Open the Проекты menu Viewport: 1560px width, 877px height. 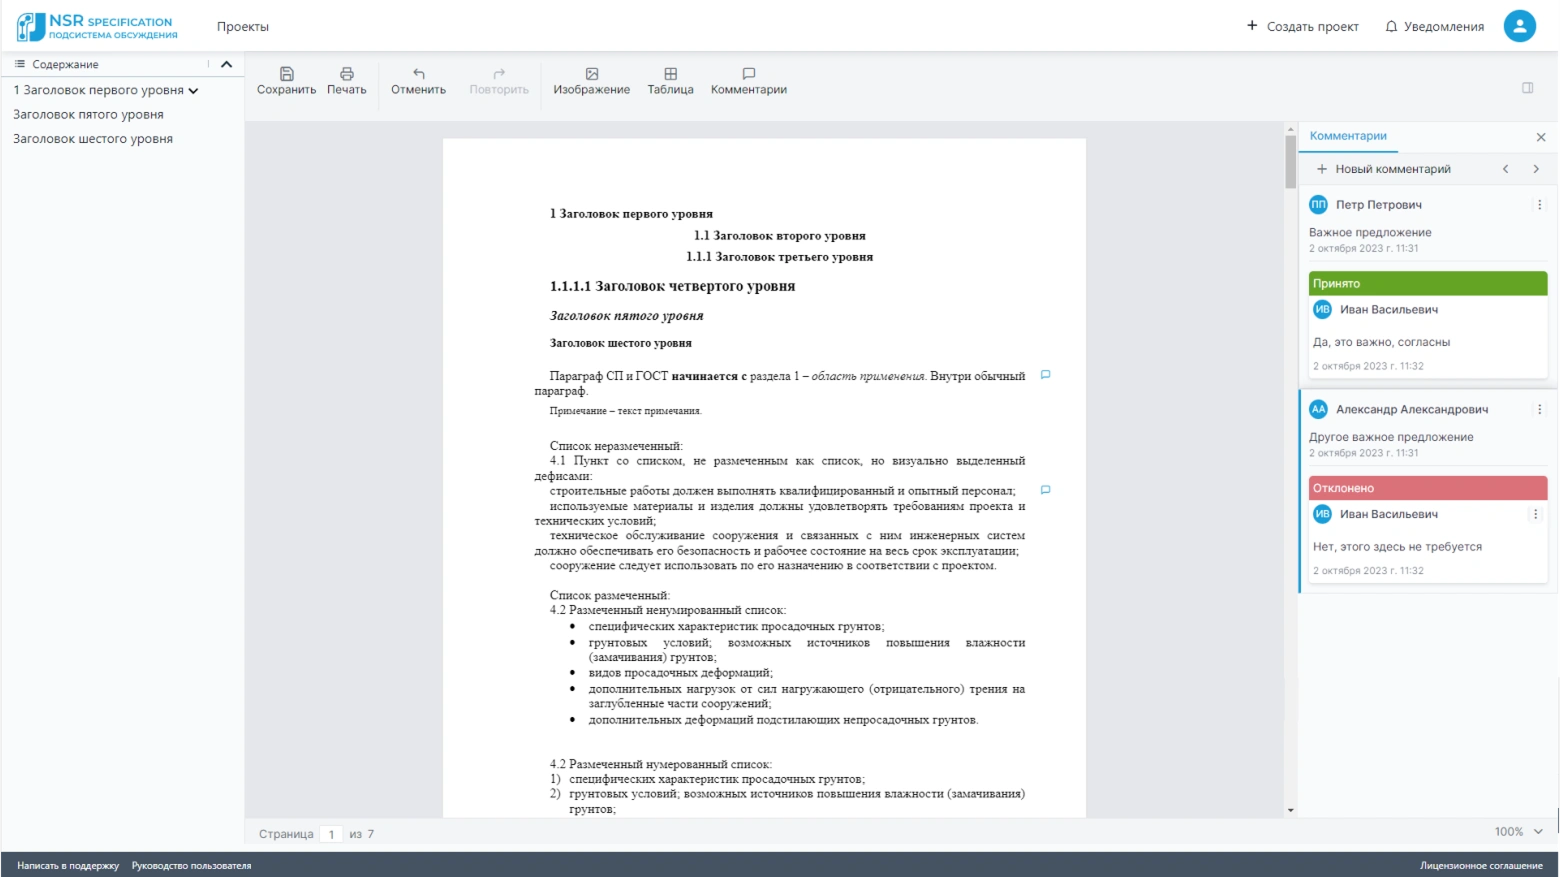(243, 27)
